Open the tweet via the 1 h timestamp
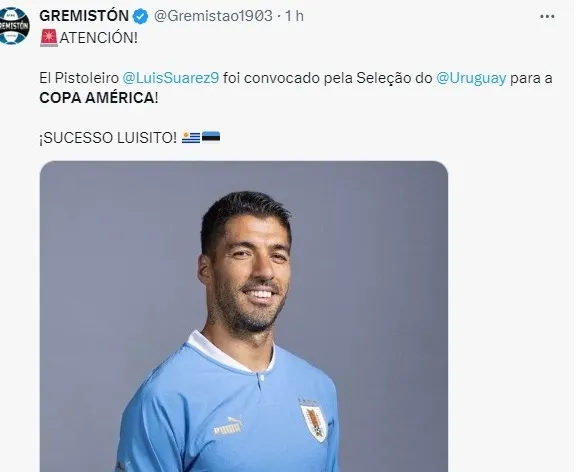 pyautogui.click(x=295, y=16)
